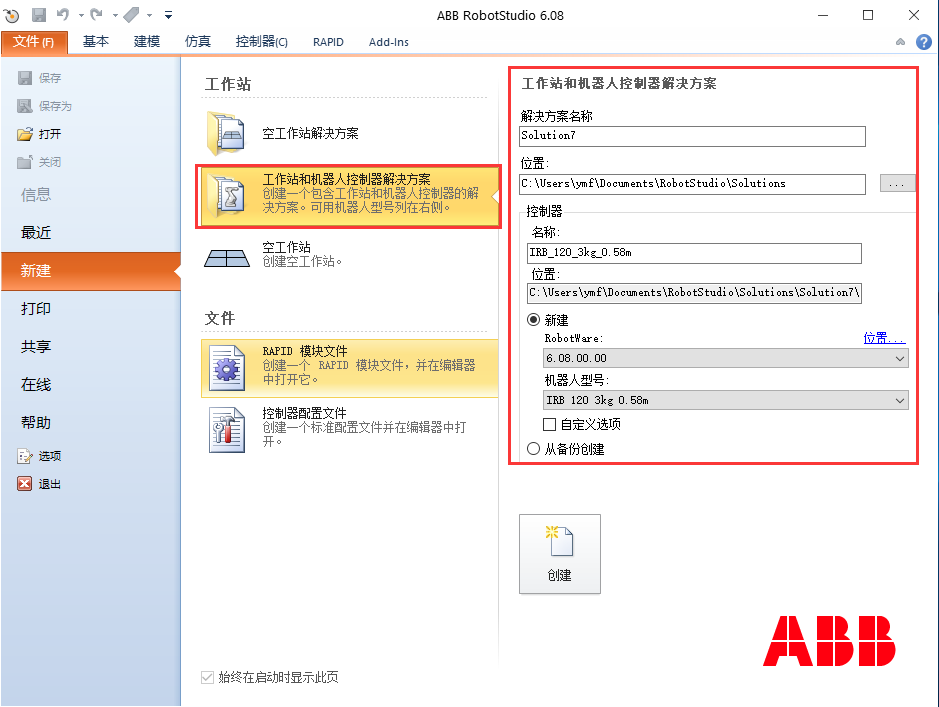Open the 机器人型号 IRB 120 dropdown

click(725, 400)
